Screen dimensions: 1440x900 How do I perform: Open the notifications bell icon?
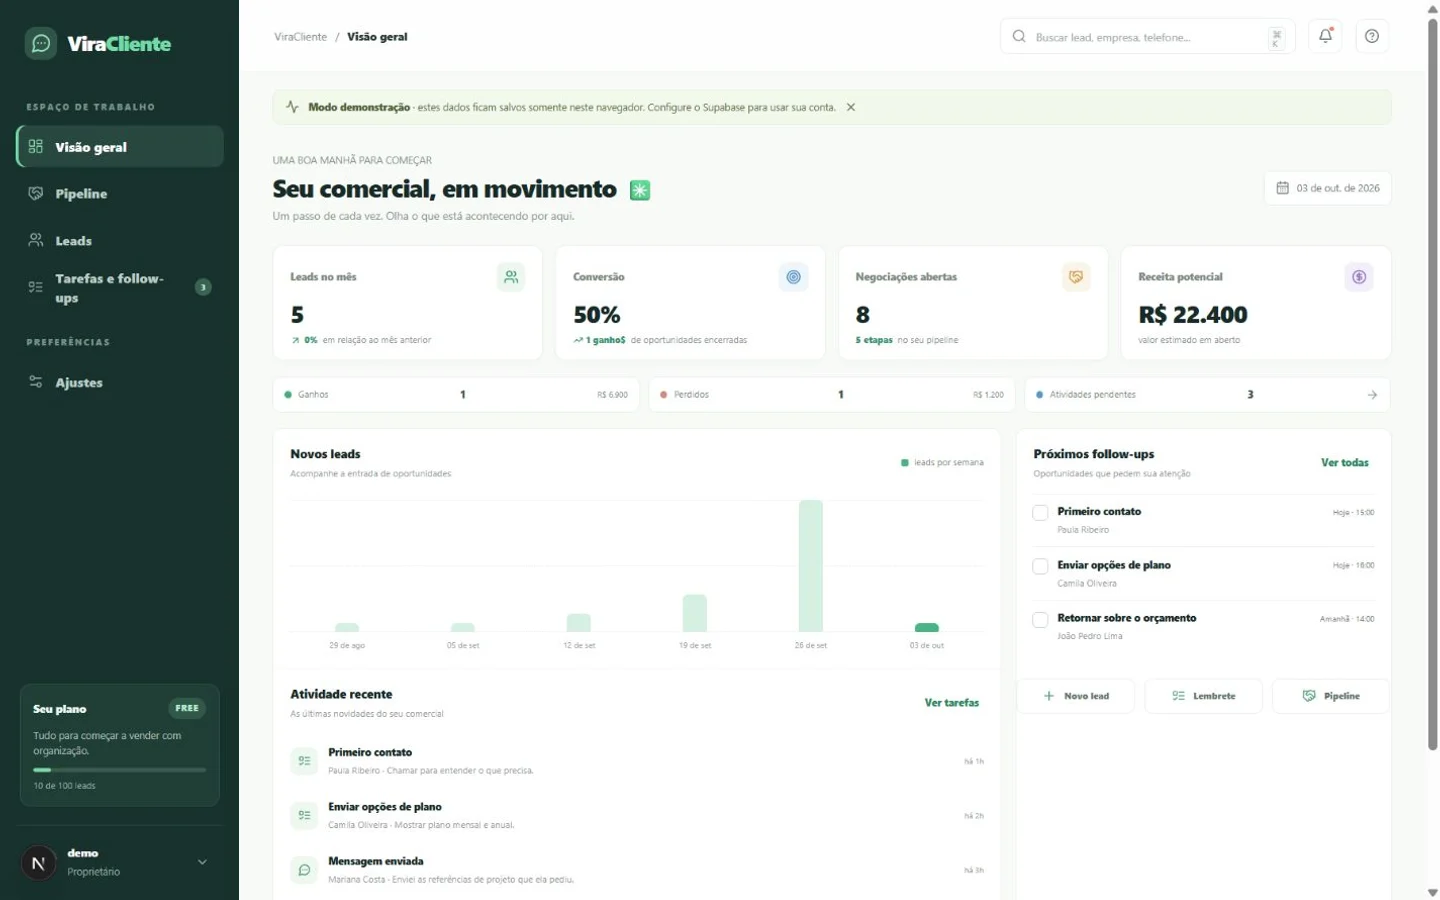point(1325,36)
